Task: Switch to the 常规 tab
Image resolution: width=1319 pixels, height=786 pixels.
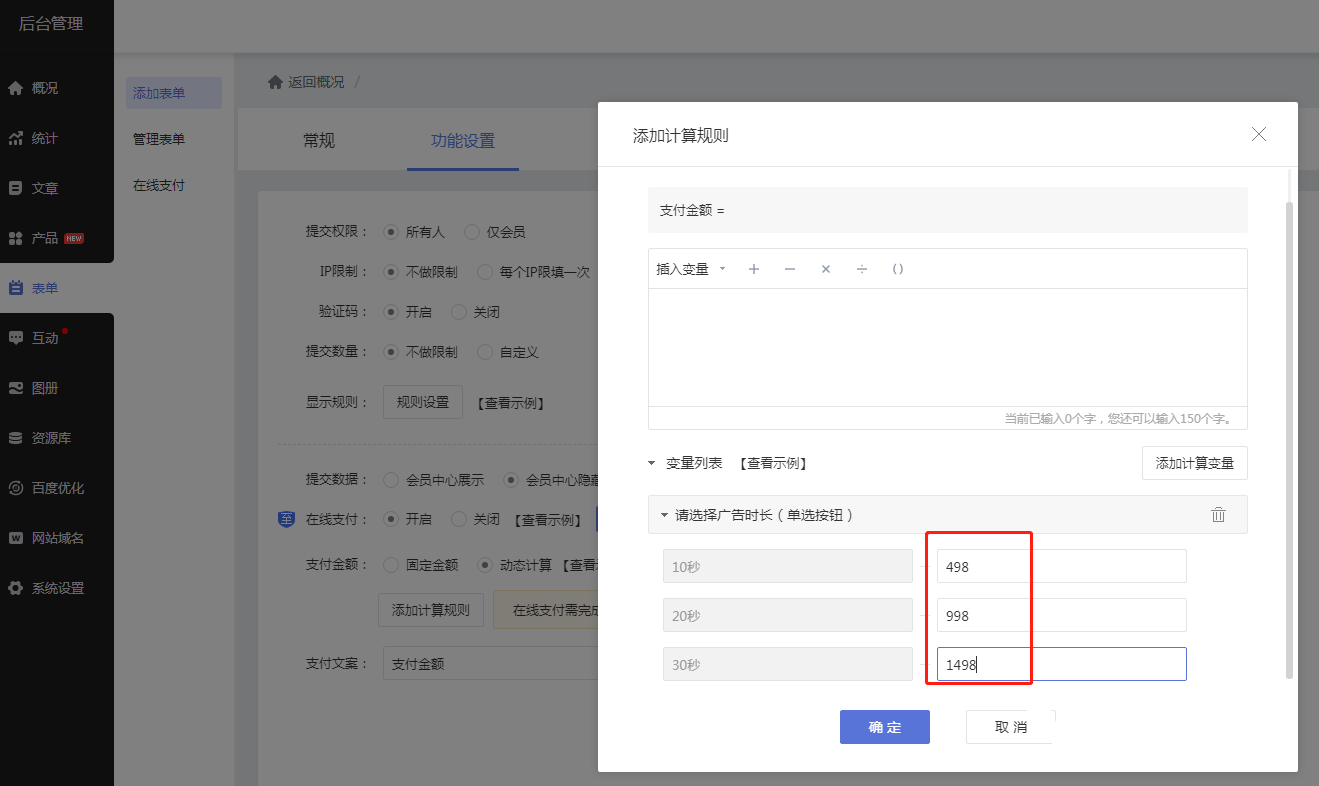Action: click(319, 141)
